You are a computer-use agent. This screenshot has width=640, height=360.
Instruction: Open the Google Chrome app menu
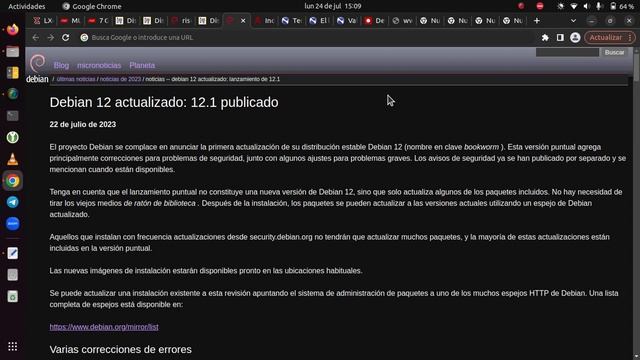[x=92, y=6]
